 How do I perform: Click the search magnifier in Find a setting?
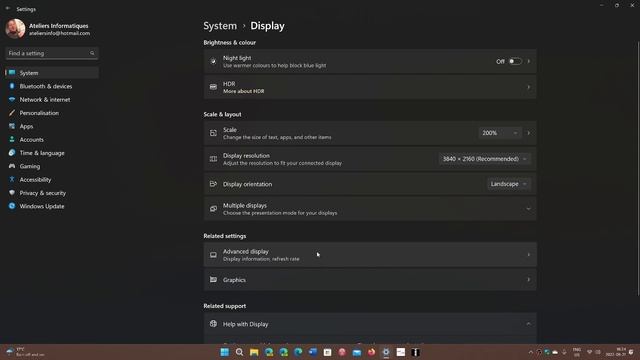coord(92,53)
